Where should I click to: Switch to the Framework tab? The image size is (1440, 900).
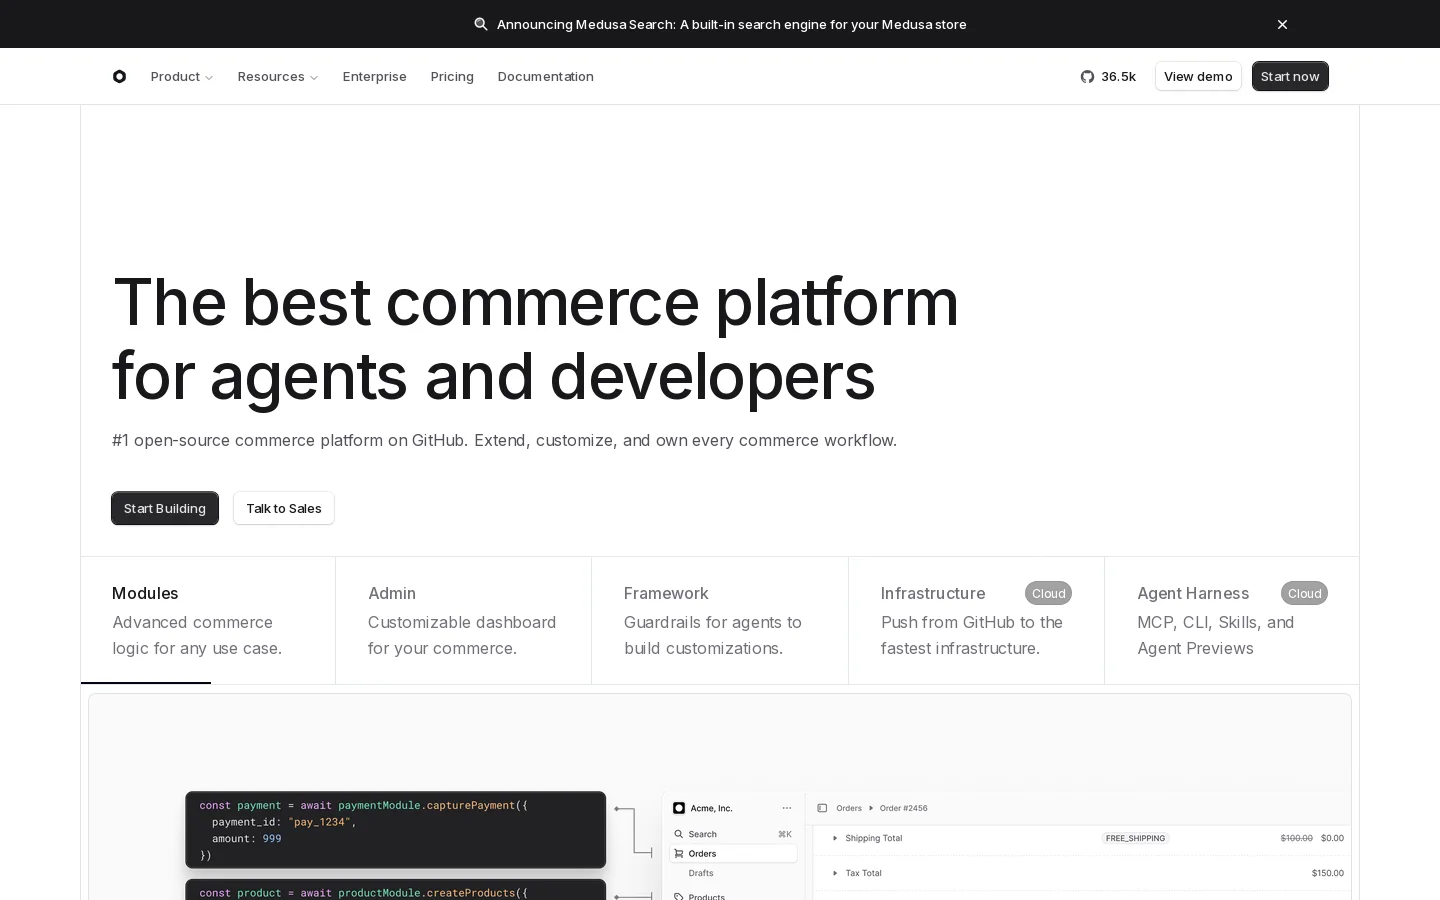click(x=720, y=620)
